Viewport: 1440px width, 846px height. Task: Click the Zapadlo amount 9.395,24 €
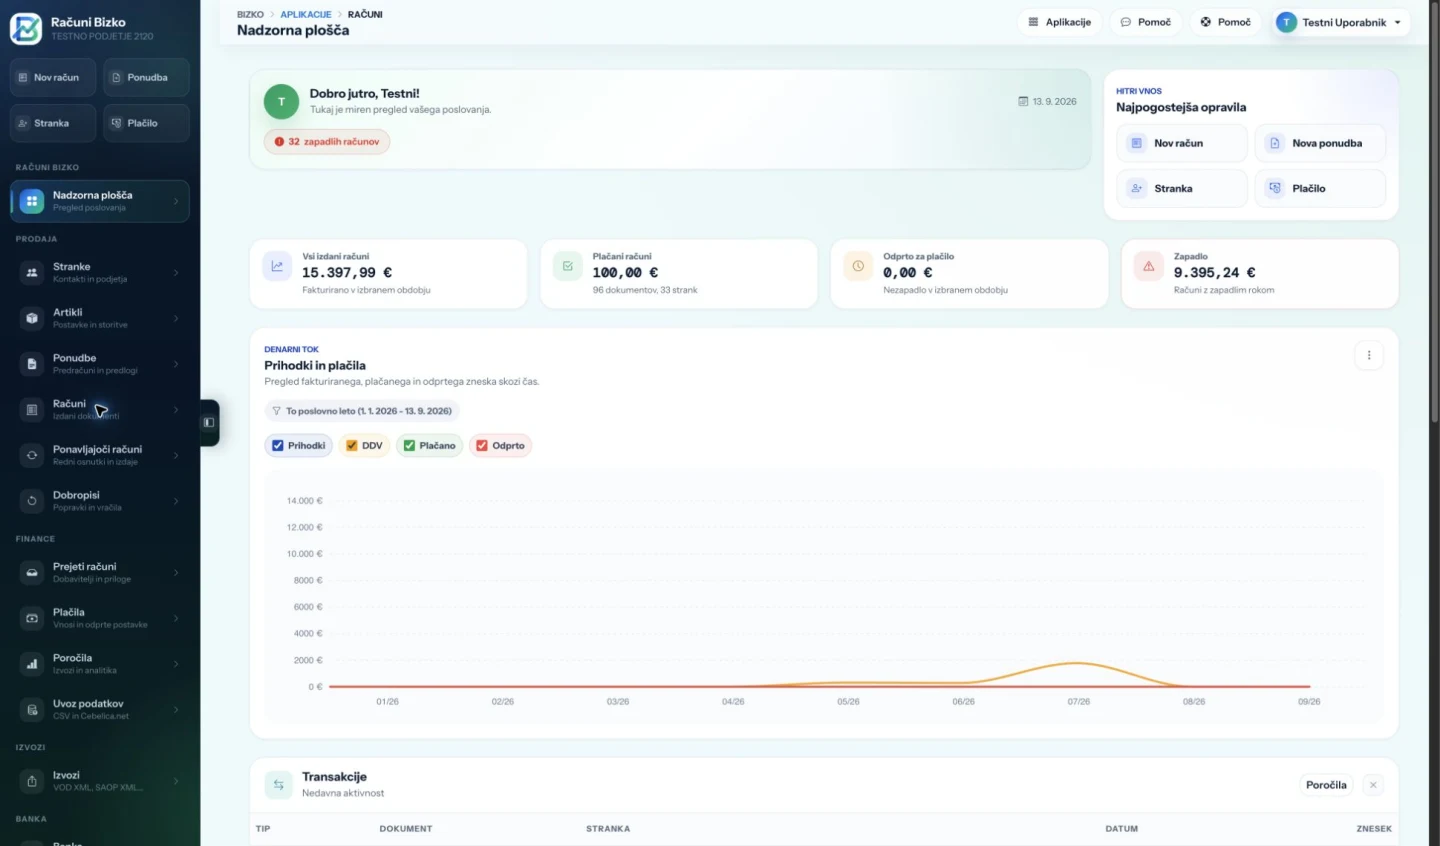pyautogui.click(x=1214, y=272)
